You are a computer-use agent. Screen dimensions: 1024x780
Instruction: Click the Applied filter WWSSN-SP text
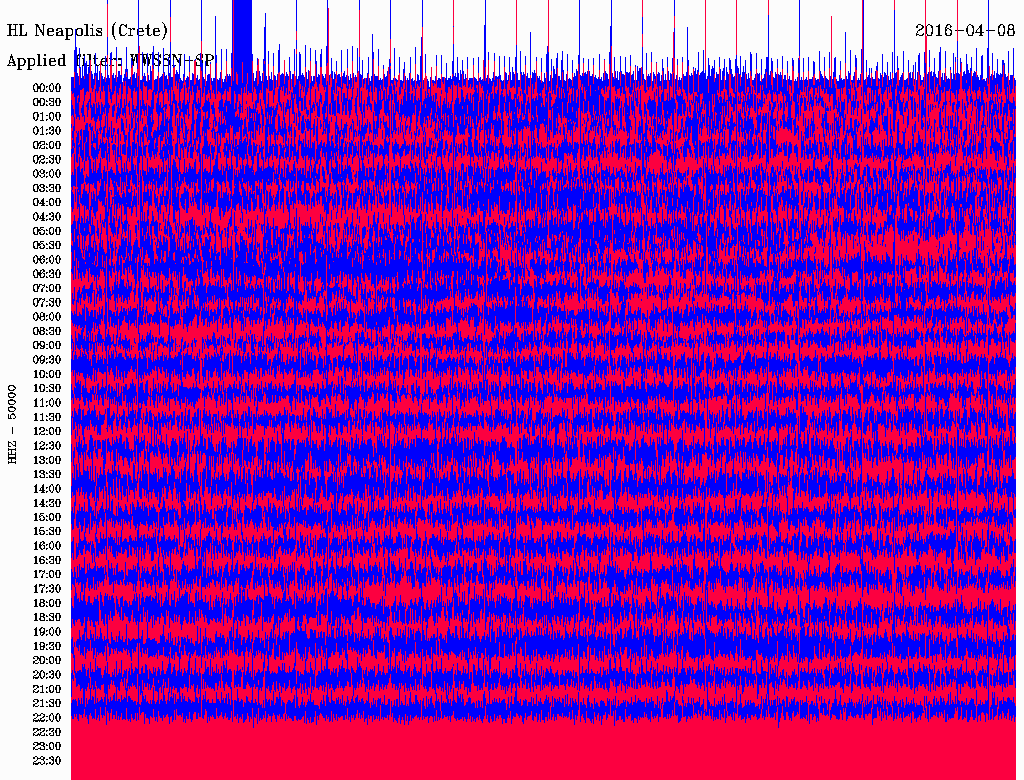click(110, 61)
